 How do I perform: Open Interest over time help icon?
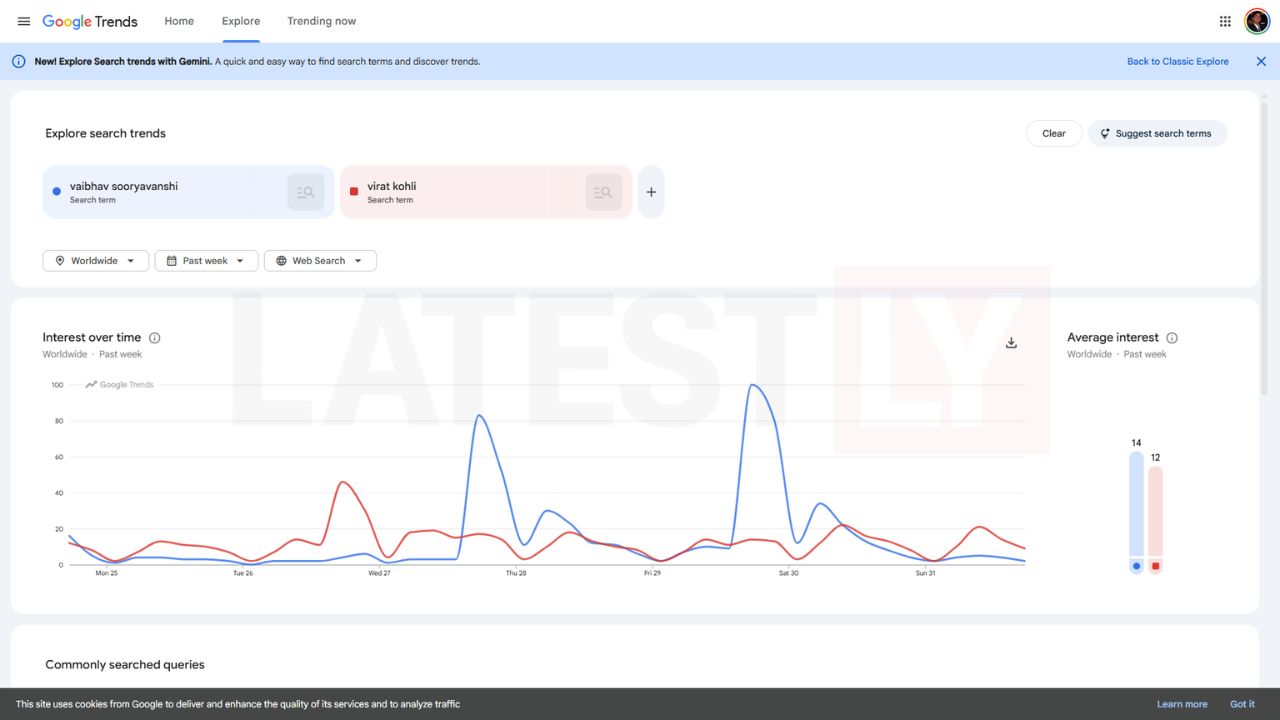154,338
